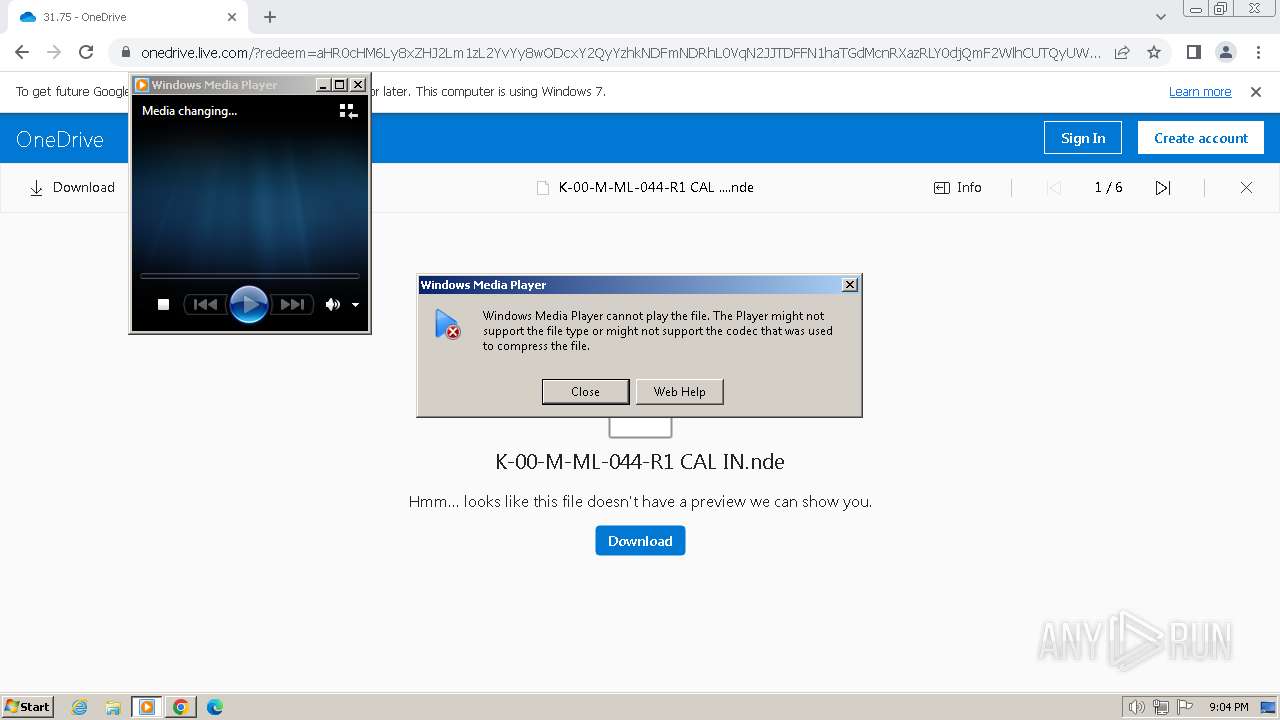Click file name K-00-M-ML-044-R1 CAL IN.nde
The image size is (1280, 720).
[640, 462]
